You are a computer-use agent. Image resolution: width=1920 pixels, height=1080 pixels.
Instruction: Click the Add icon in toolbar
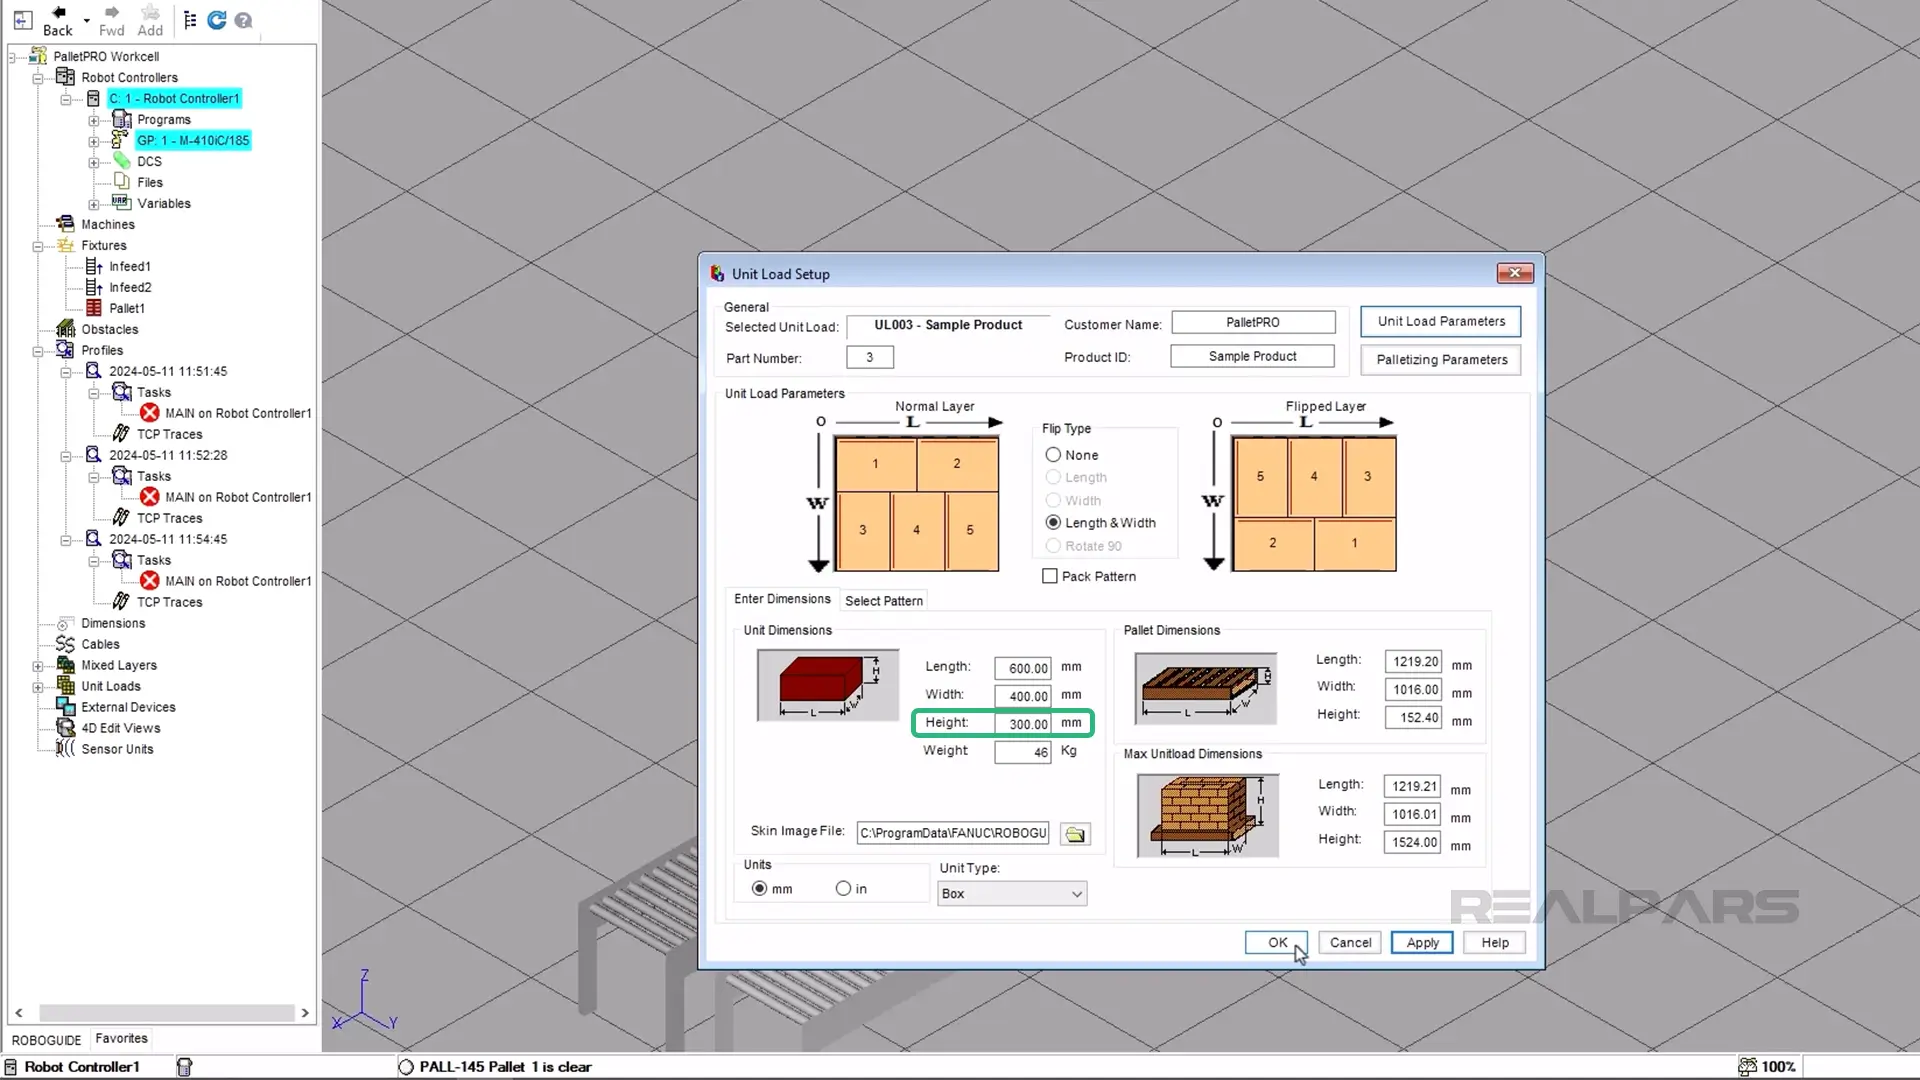(149, 18)
